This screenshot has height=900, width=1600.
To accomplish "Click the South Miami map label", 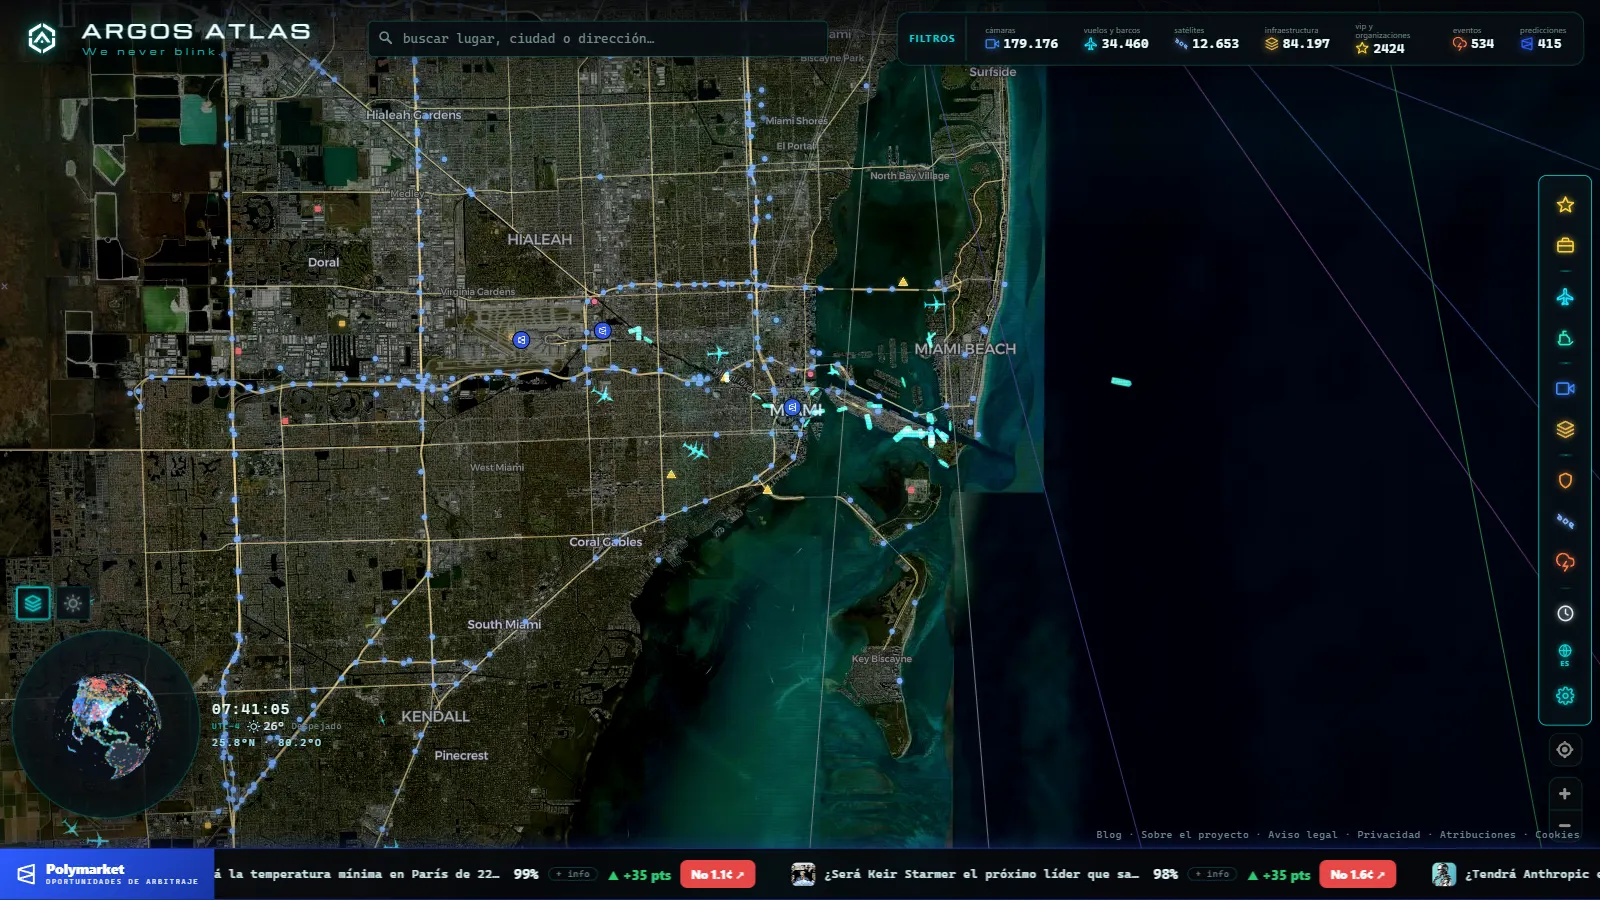I will [504, 624].
